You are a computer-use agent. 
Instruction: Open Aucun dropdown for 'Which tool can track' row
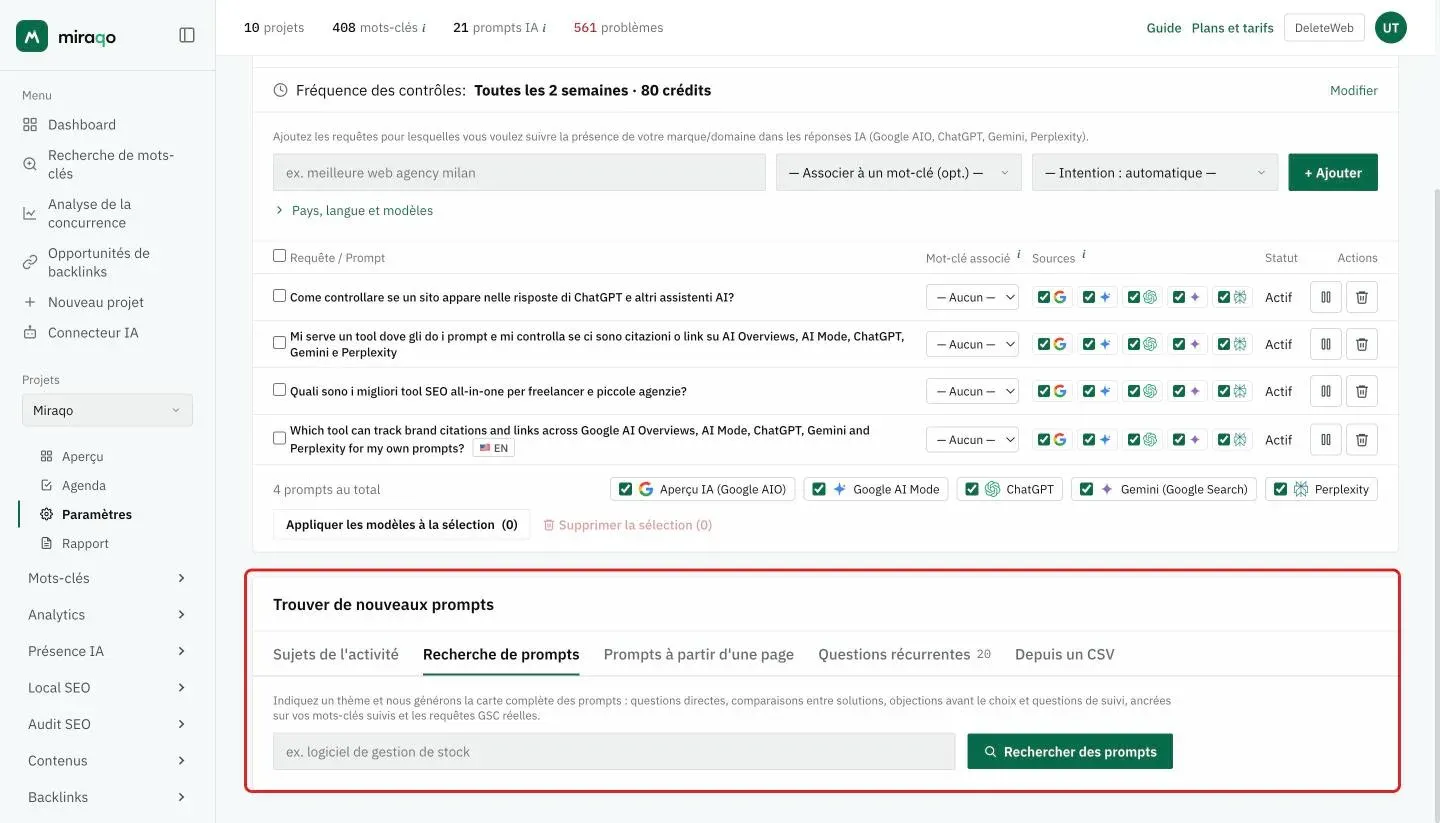(972, 439)
